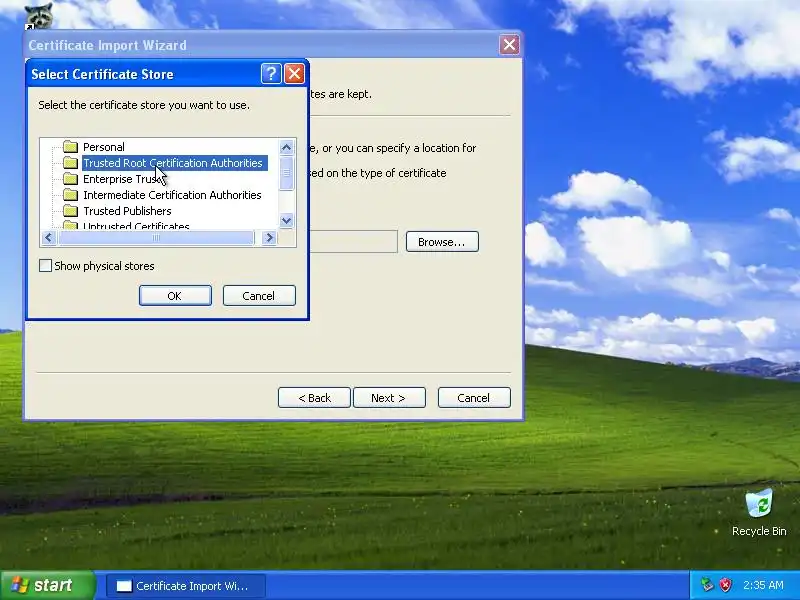The image size is (800, 600).
Task: Click the vertical scrollbar thumb in store list
Action: (286, 172)
